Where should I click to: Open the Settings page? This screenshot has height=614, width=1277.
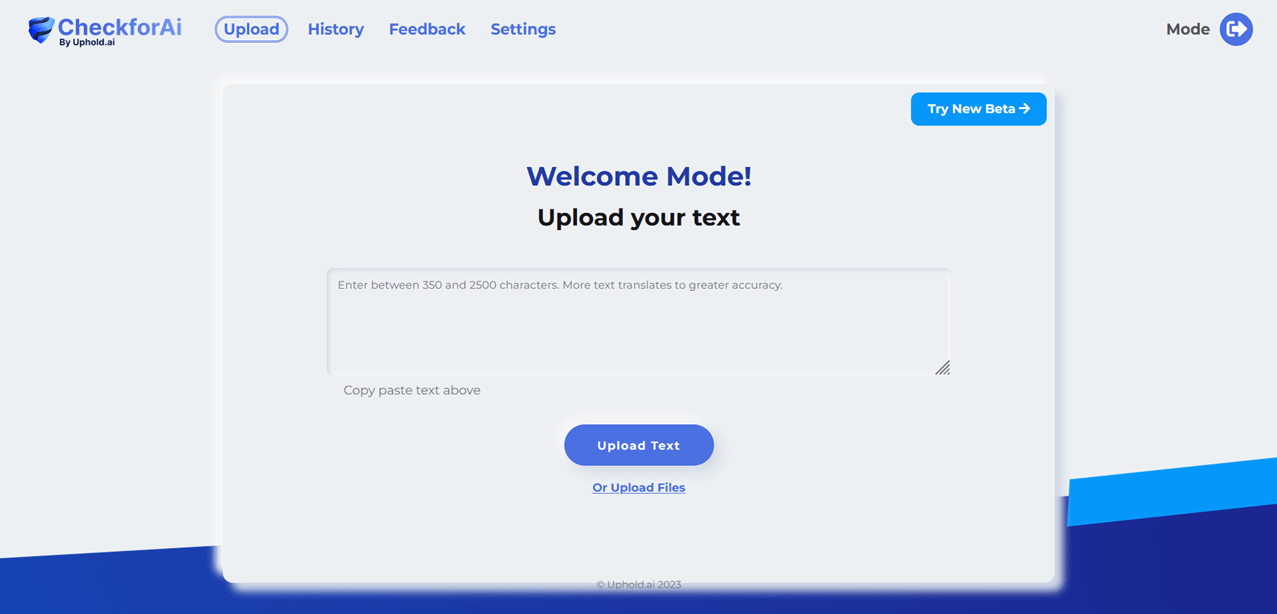[x=523, y=29]
